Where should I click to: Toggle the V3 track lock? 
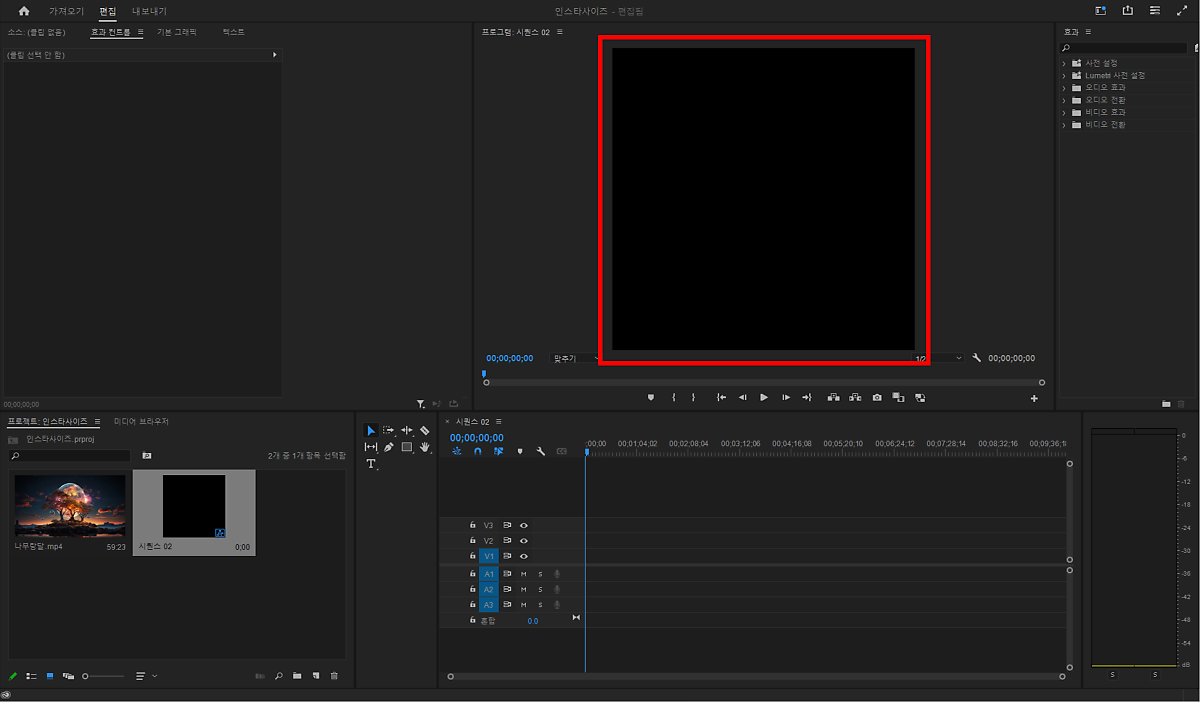tap(472, 525)
